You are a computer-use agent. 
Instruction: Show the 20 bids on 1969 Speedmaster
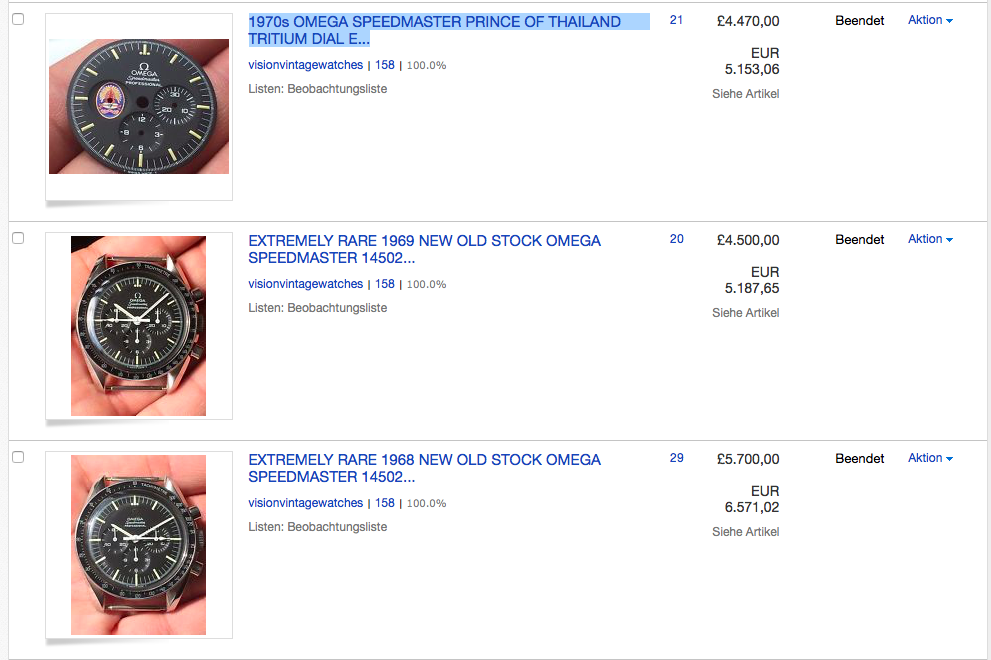click(676, 239)
